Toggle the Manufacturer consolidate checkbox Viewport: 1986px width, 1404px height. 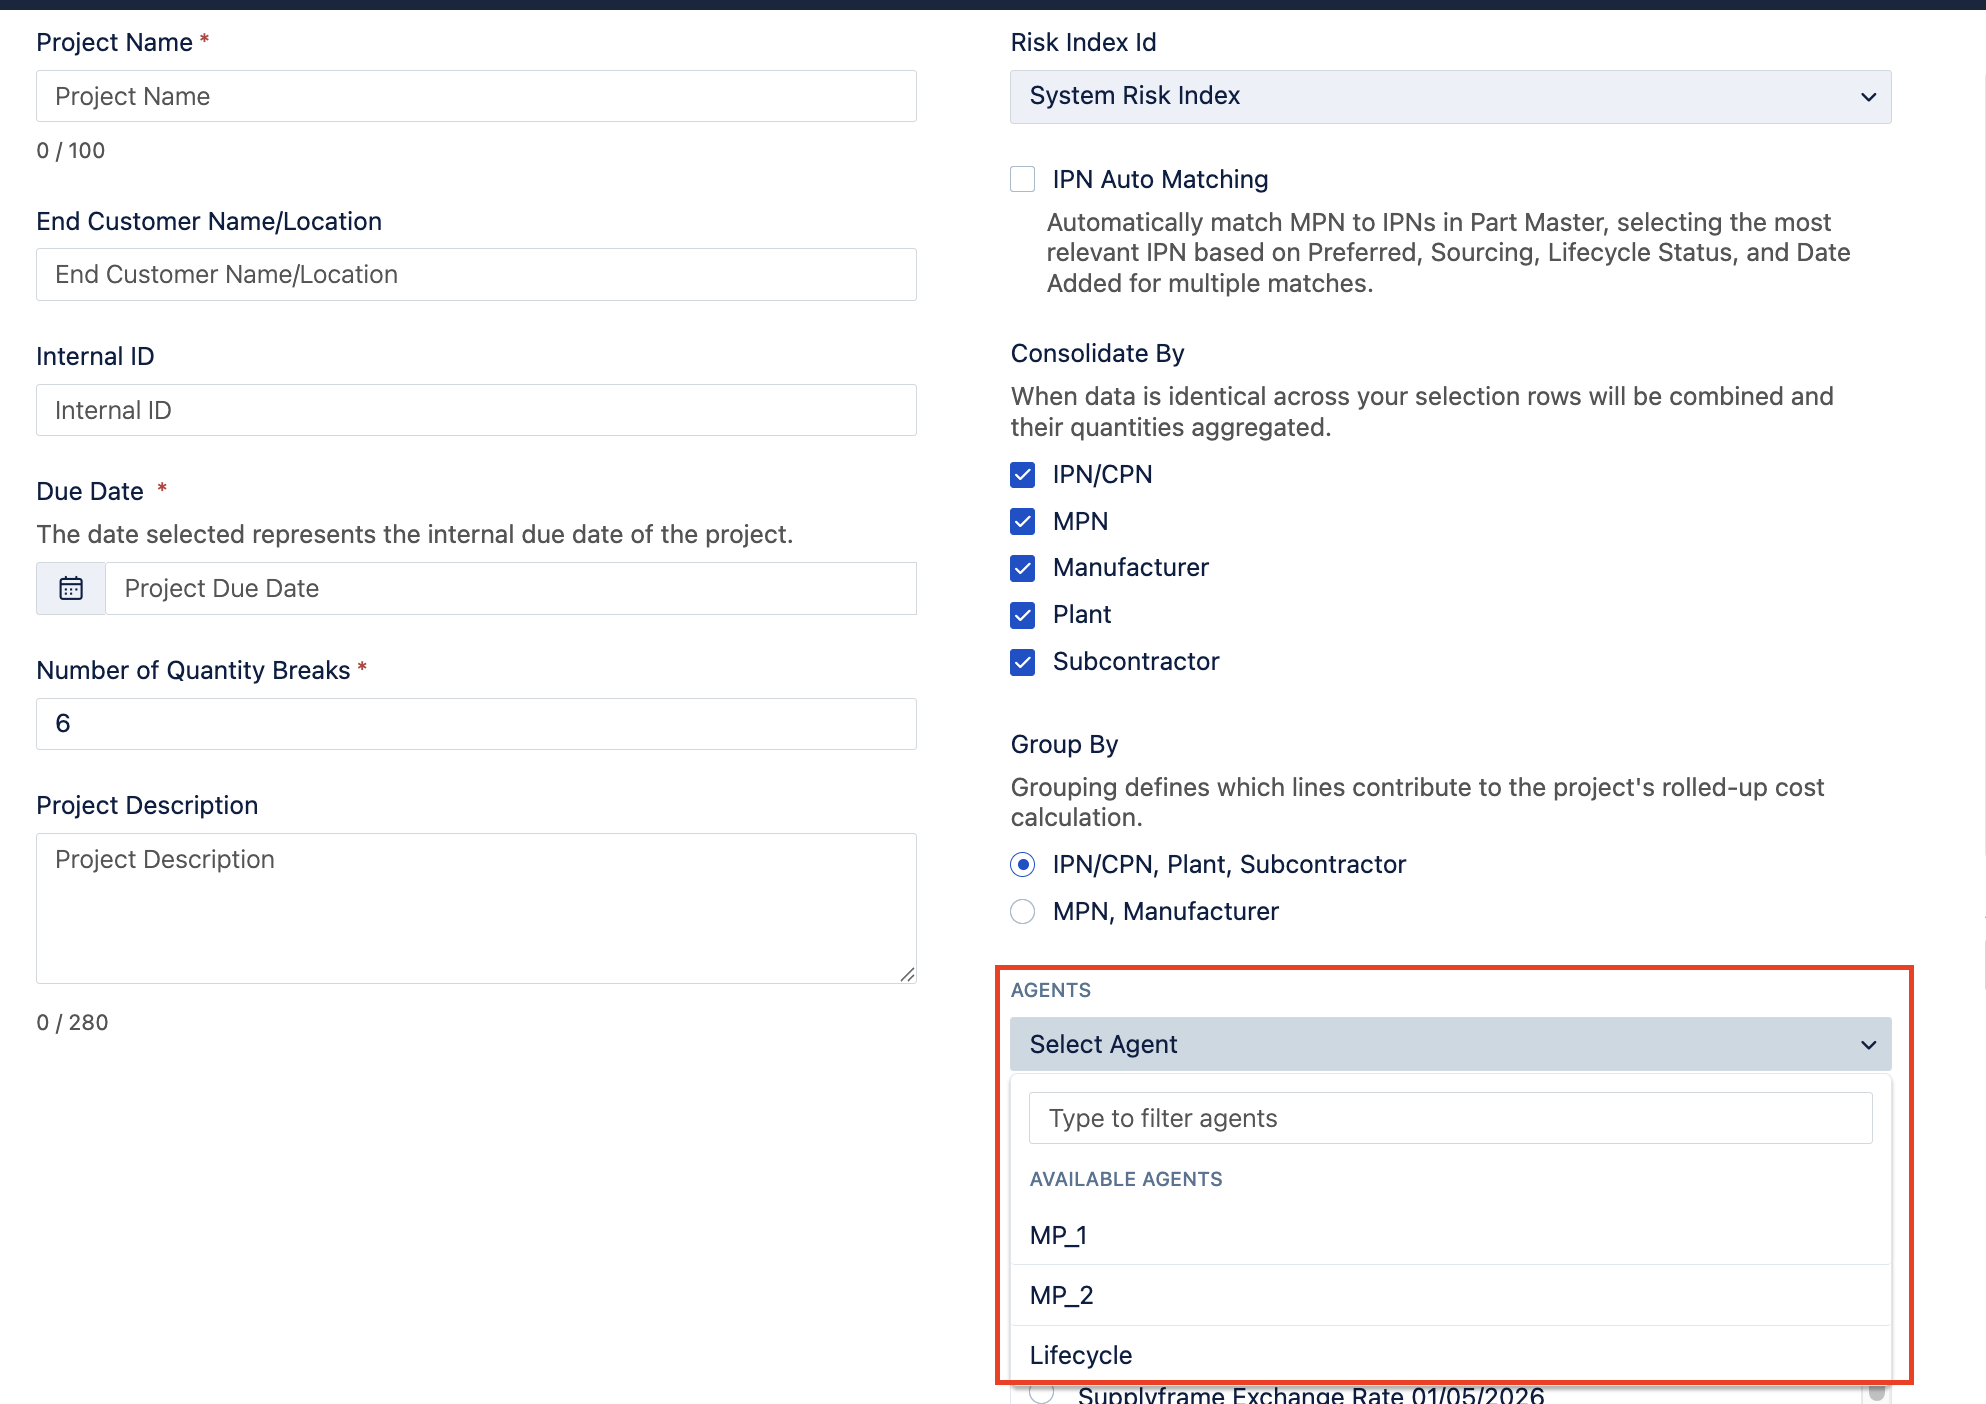point(1022,568)
